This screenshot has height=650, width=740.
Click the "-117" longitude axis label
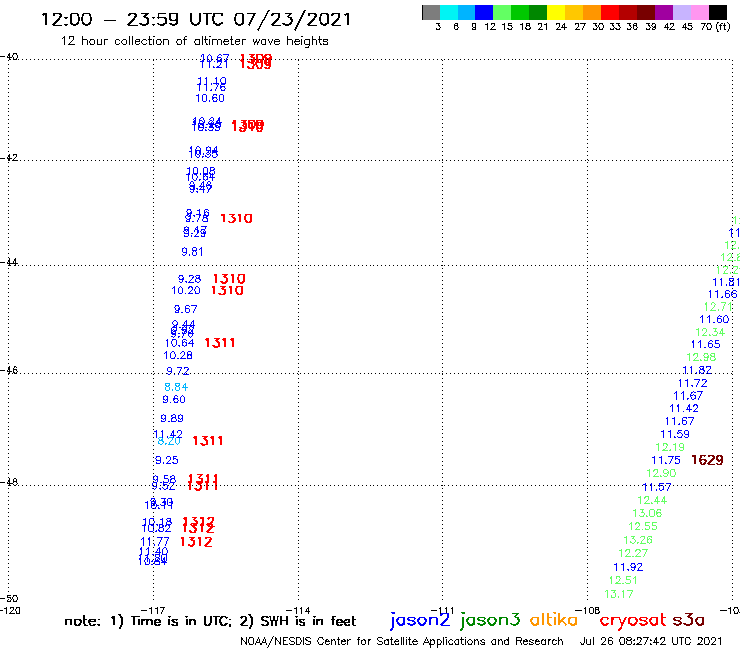[153, 610]
